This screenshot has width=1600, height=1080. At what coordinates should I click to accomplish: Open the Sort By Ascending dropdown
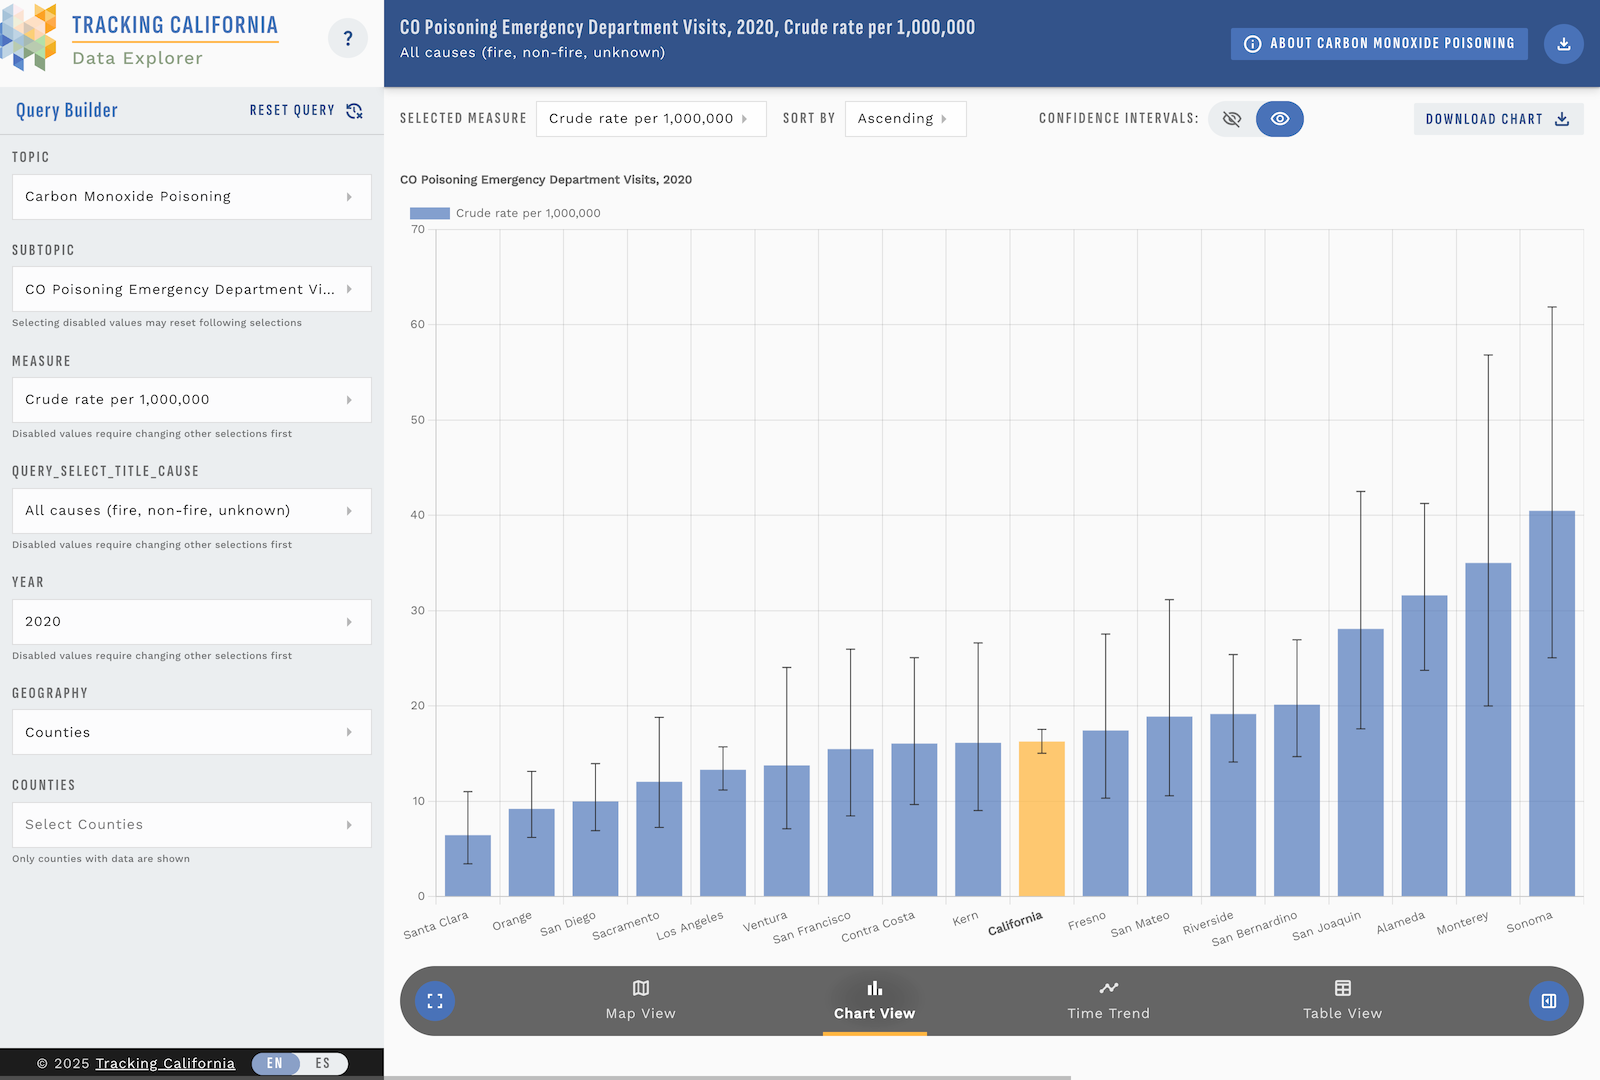[905, 118]
